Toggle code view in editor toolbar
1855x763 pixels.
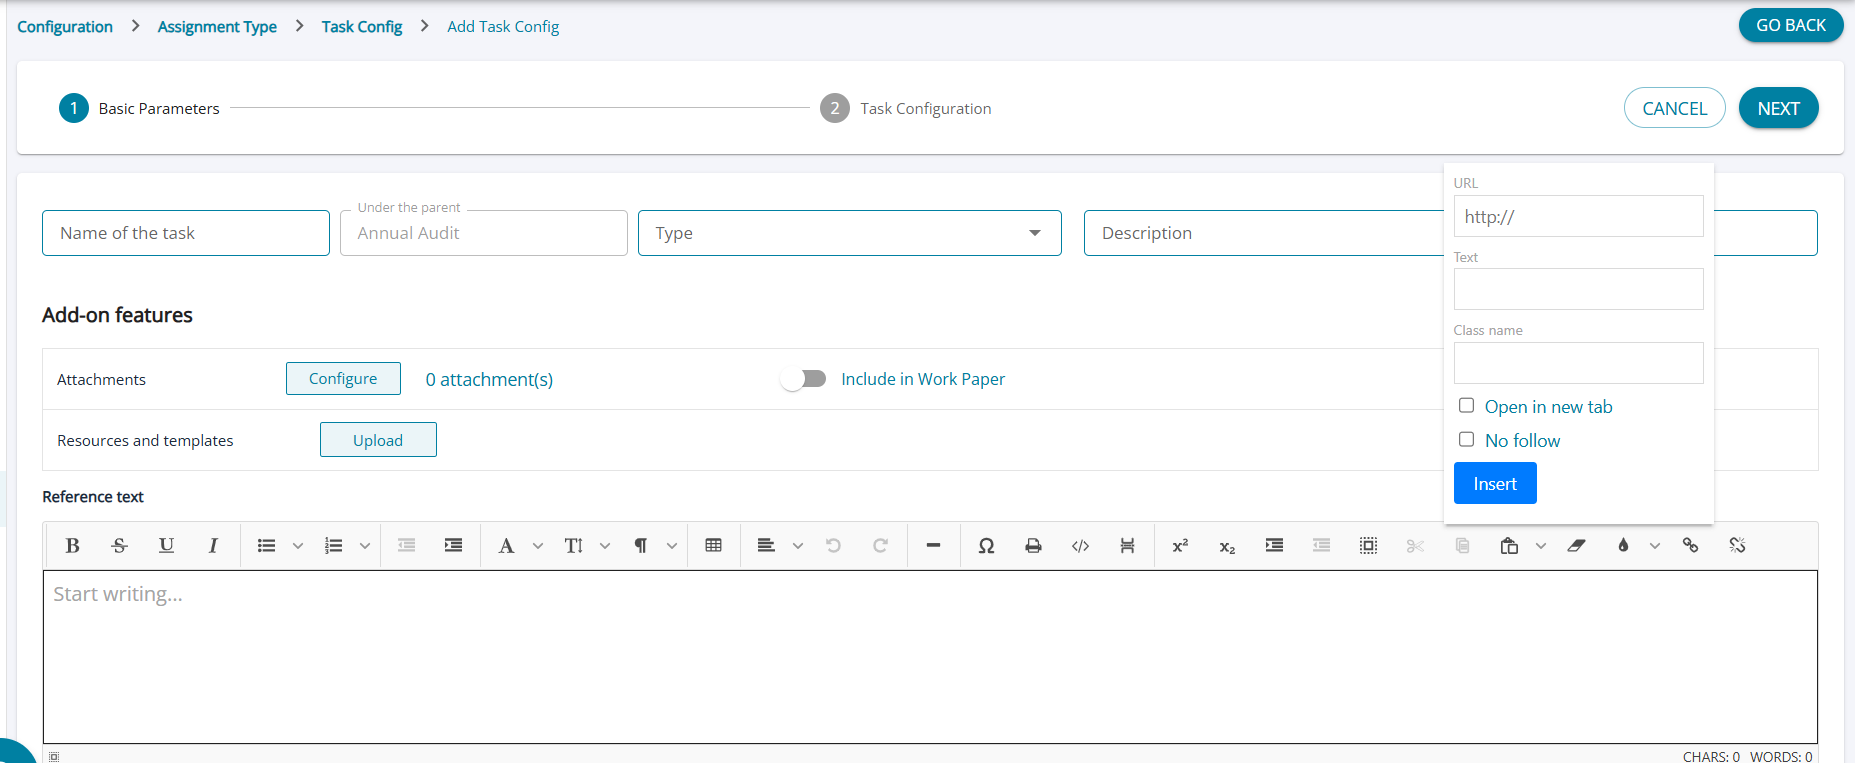click(1080, 545)
